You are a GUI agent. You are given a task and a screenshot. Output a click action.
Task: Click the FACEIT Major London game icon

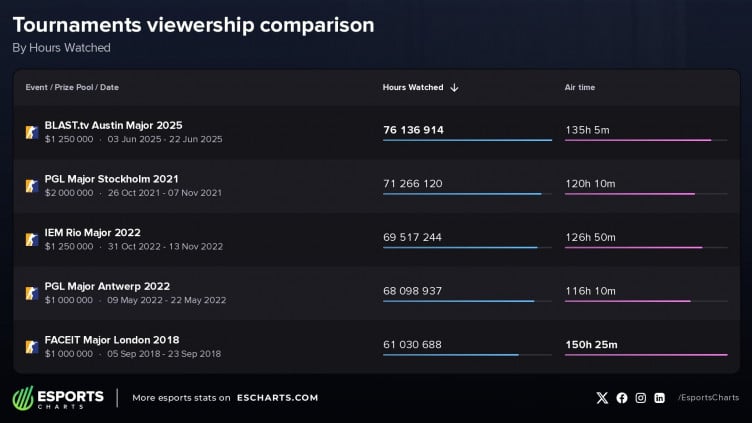pyautogui.click(x=32, y=347)
